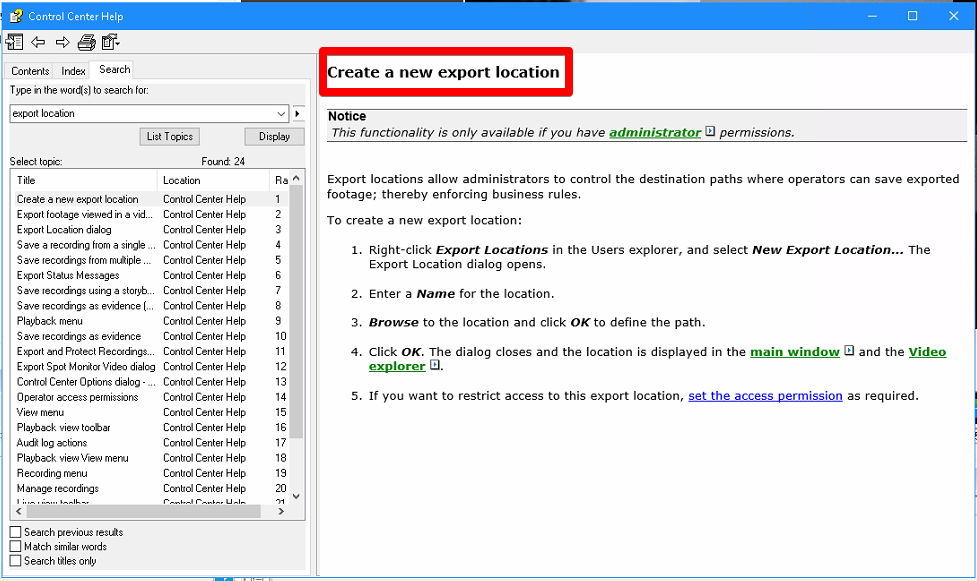Click the arrow button beside the search field
Screen dimensions: 977x581
point(298,114)
